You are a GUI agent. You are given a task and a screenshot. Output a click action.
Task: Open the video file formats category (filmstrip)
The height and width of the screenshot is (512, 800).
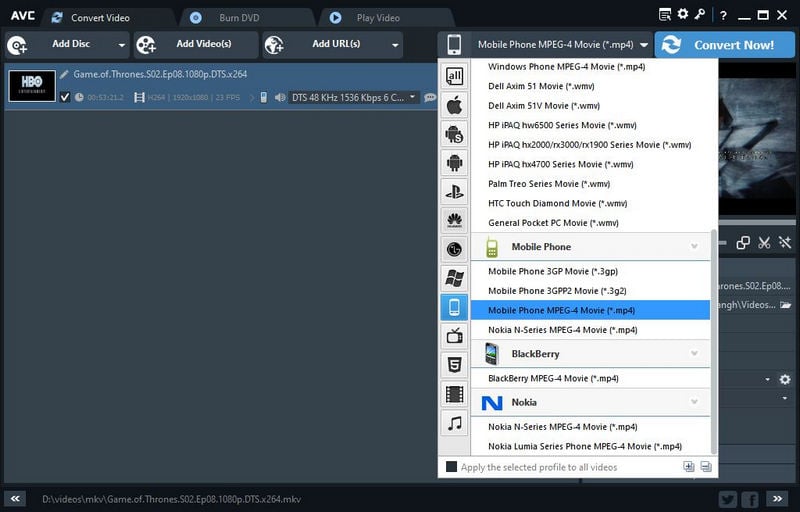(454, 394)
